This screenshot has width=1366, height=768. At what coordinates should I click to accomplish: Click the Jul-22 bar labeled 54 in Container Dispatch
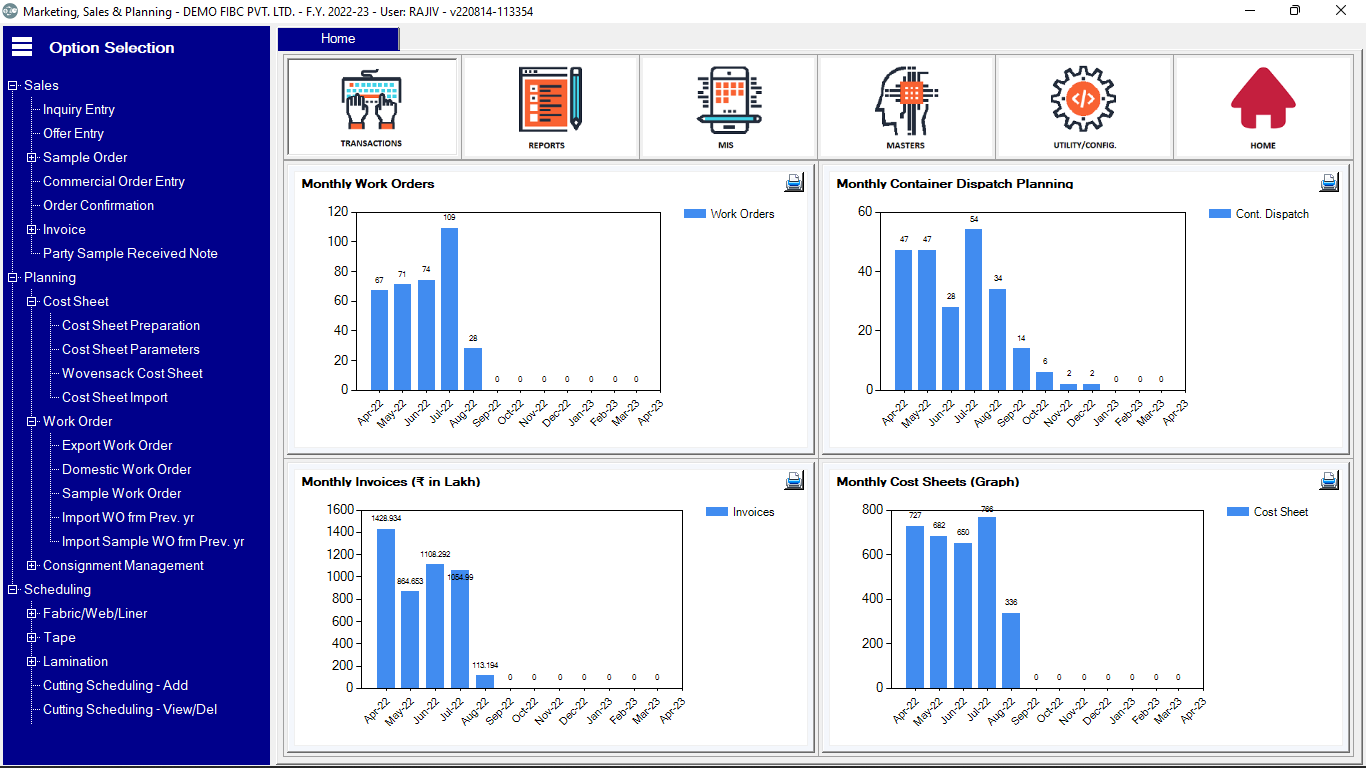(973, 309)
